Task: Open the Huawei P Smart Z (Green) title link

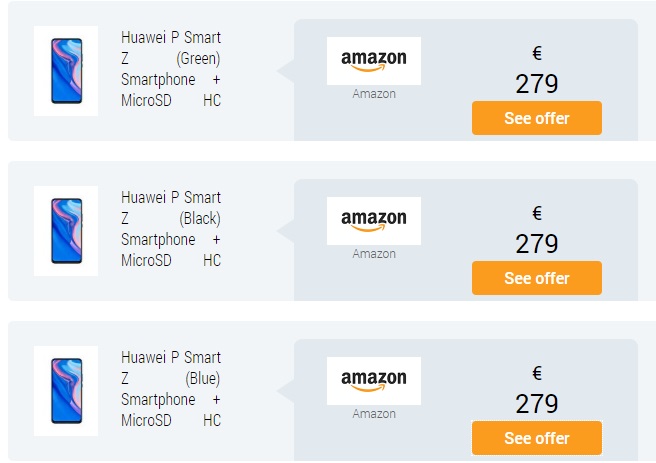Action: click(171, 69)
